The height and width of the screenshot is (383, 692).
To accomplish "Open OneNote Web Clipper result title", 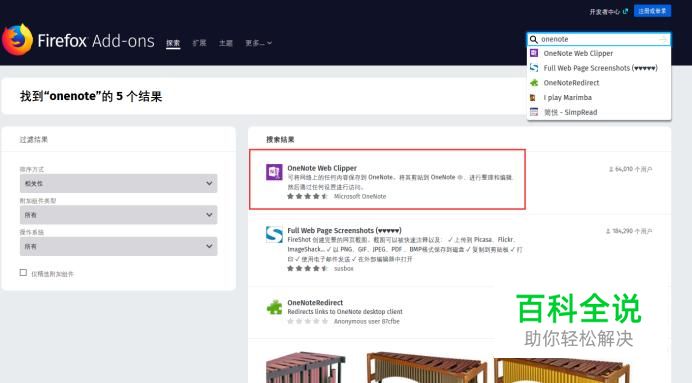I will click(322, 168).
